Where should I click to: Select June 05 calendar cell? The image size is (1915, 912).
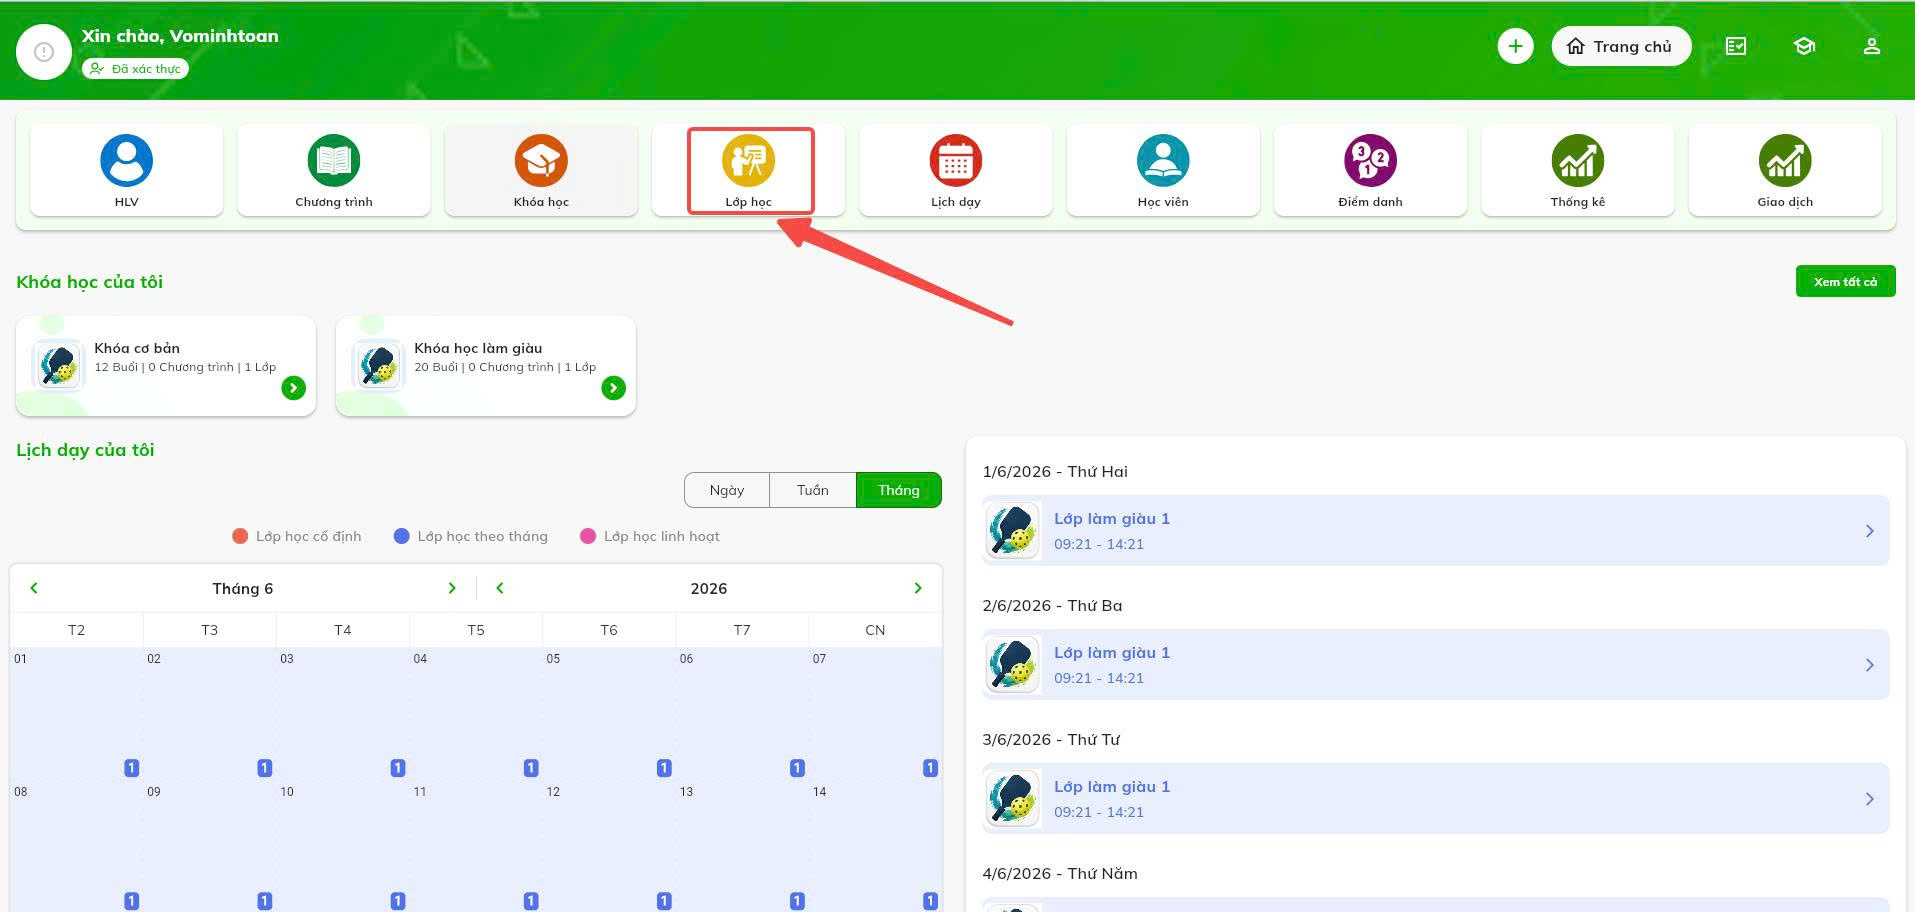pos(609,714)
